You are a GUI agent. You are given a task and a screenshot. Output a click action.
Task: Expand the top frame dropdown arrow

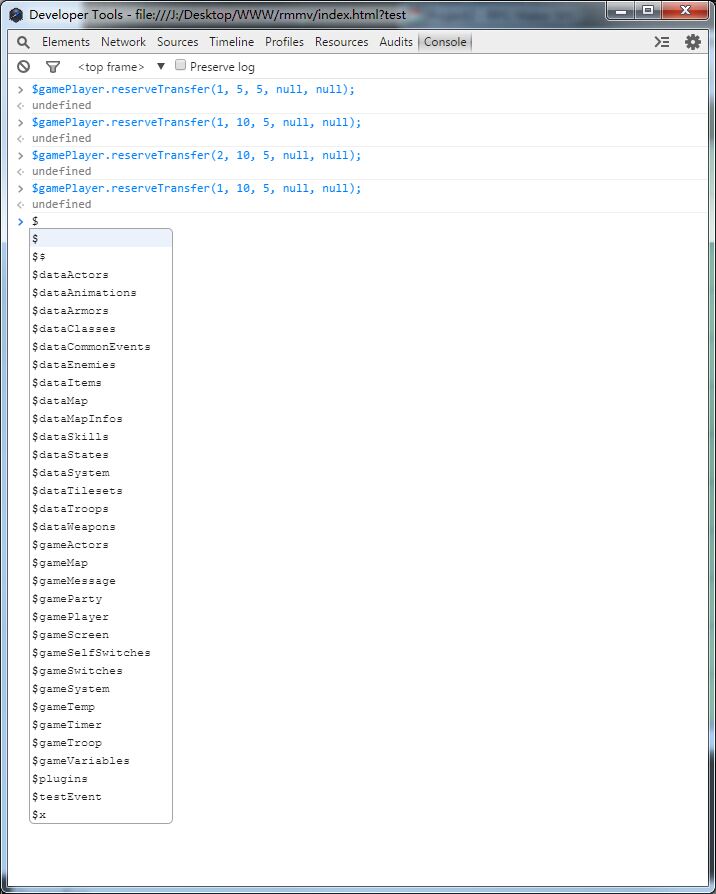tap(161, 66)
